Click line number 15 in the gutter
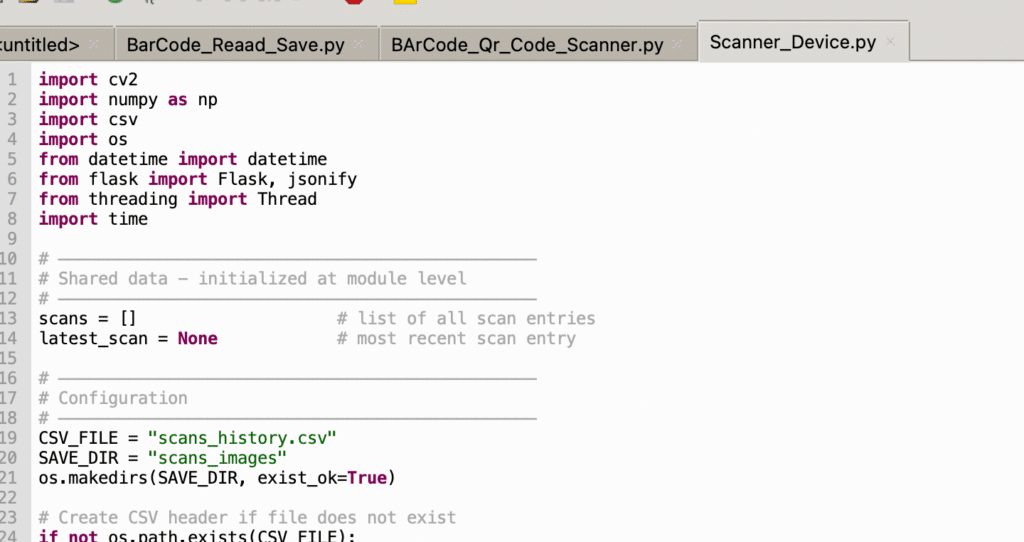The width and height of the screenshot is (1024, 542). [x=8, y=359]
